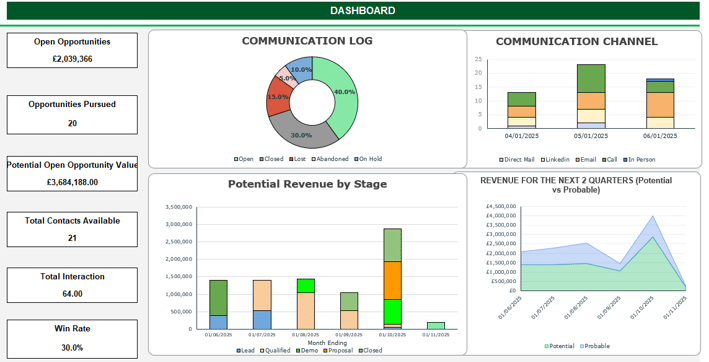709x362 pixels.
Task: Select the orange Proposal segment for 01/10/2025
Action: coord(392,280)
